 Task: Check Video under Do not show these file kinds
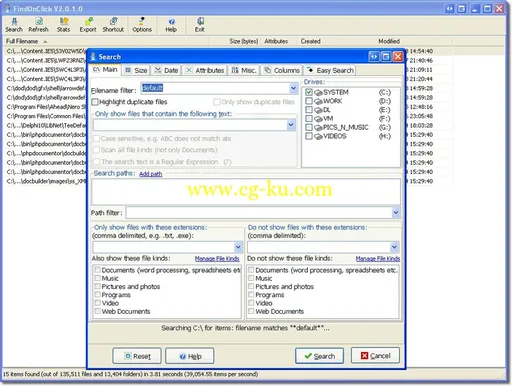[x=251, y=303]
